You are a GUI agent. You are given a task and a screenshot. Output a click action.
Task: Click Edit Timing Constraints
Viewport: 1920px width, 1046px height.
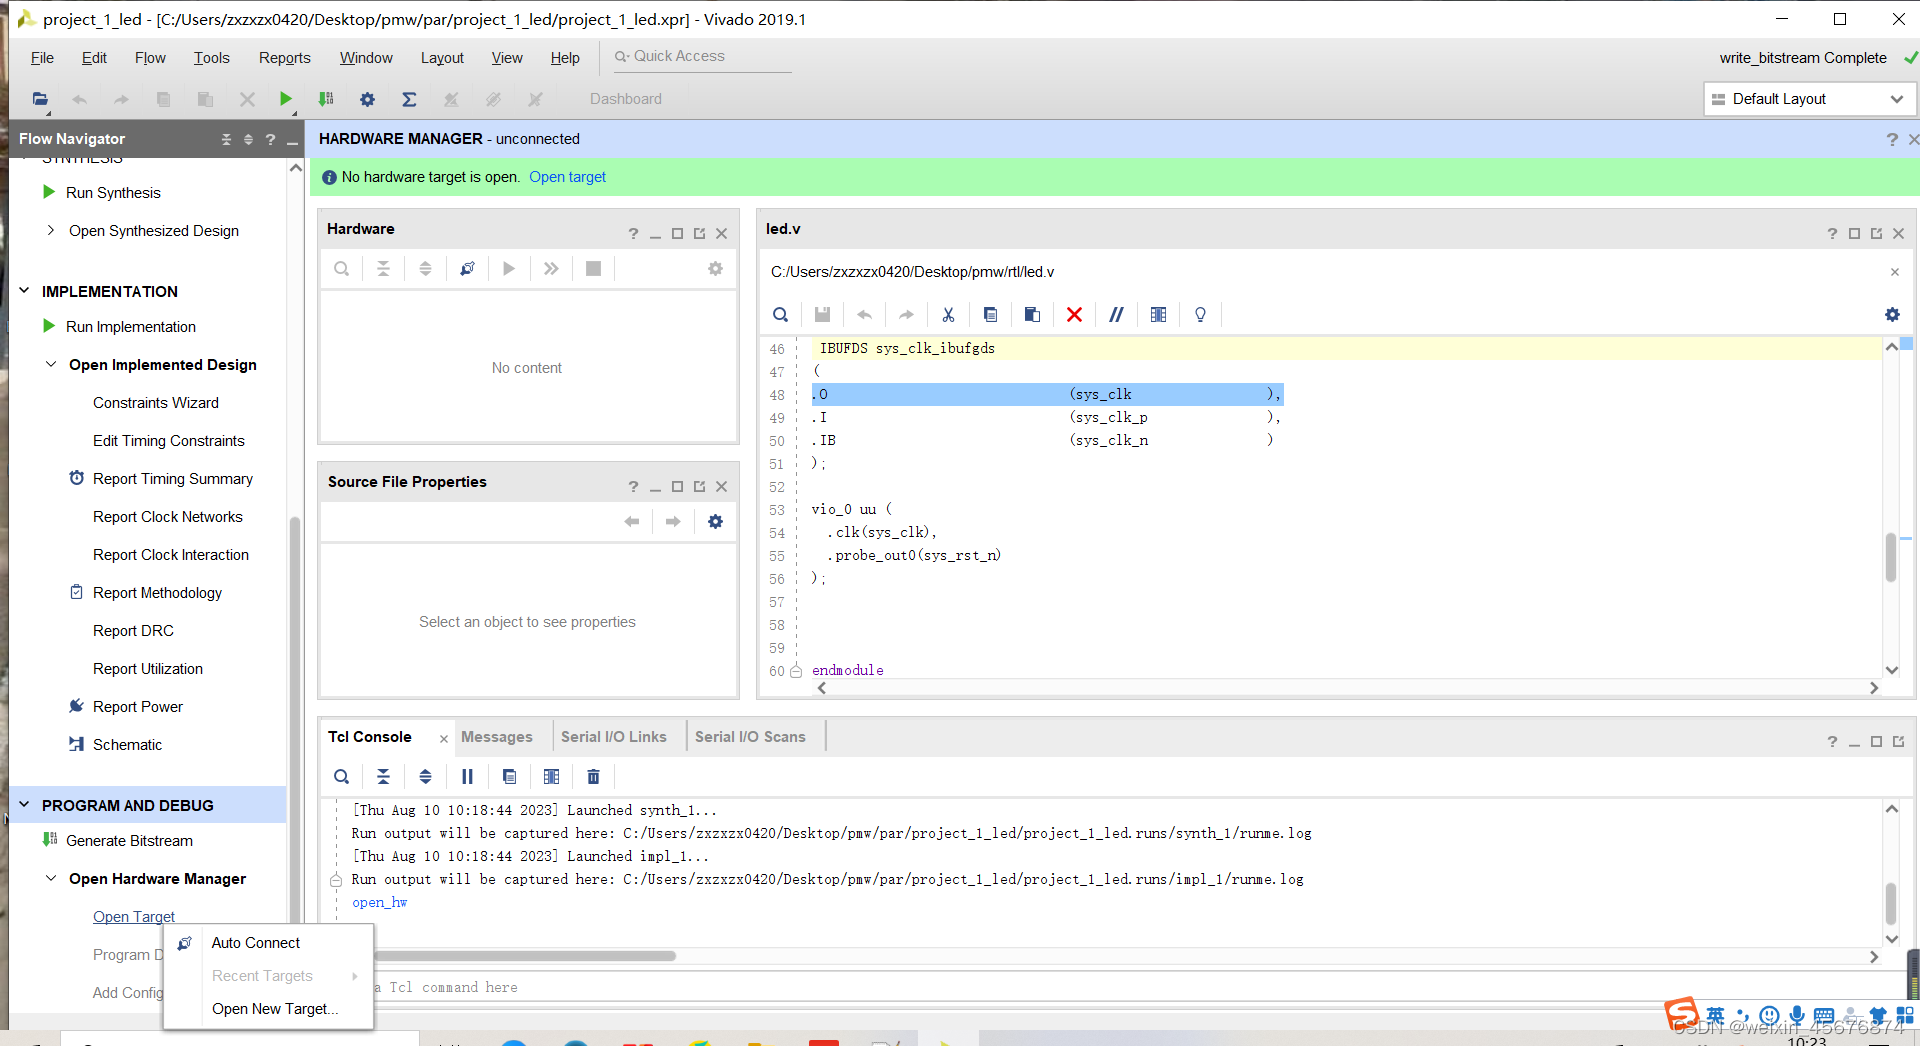[169, 441]
